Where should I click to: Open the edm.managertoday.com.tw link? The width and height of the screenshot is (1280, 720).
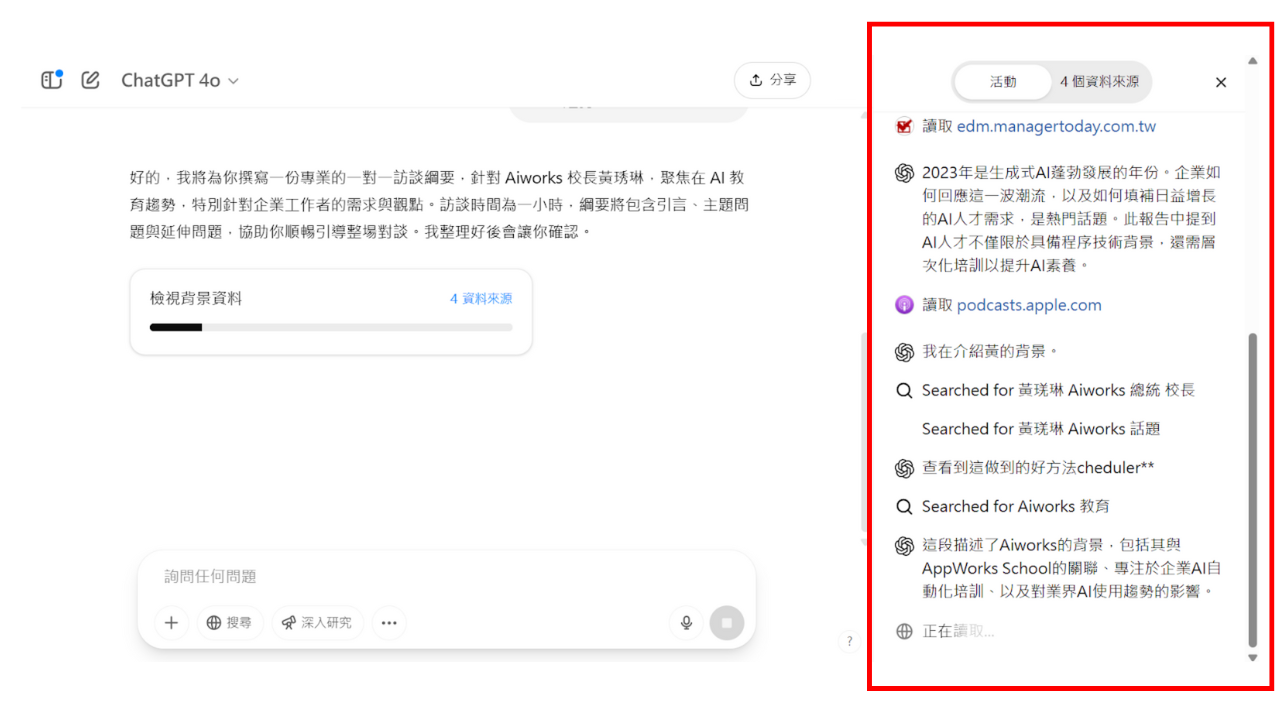pos(1056,126)
